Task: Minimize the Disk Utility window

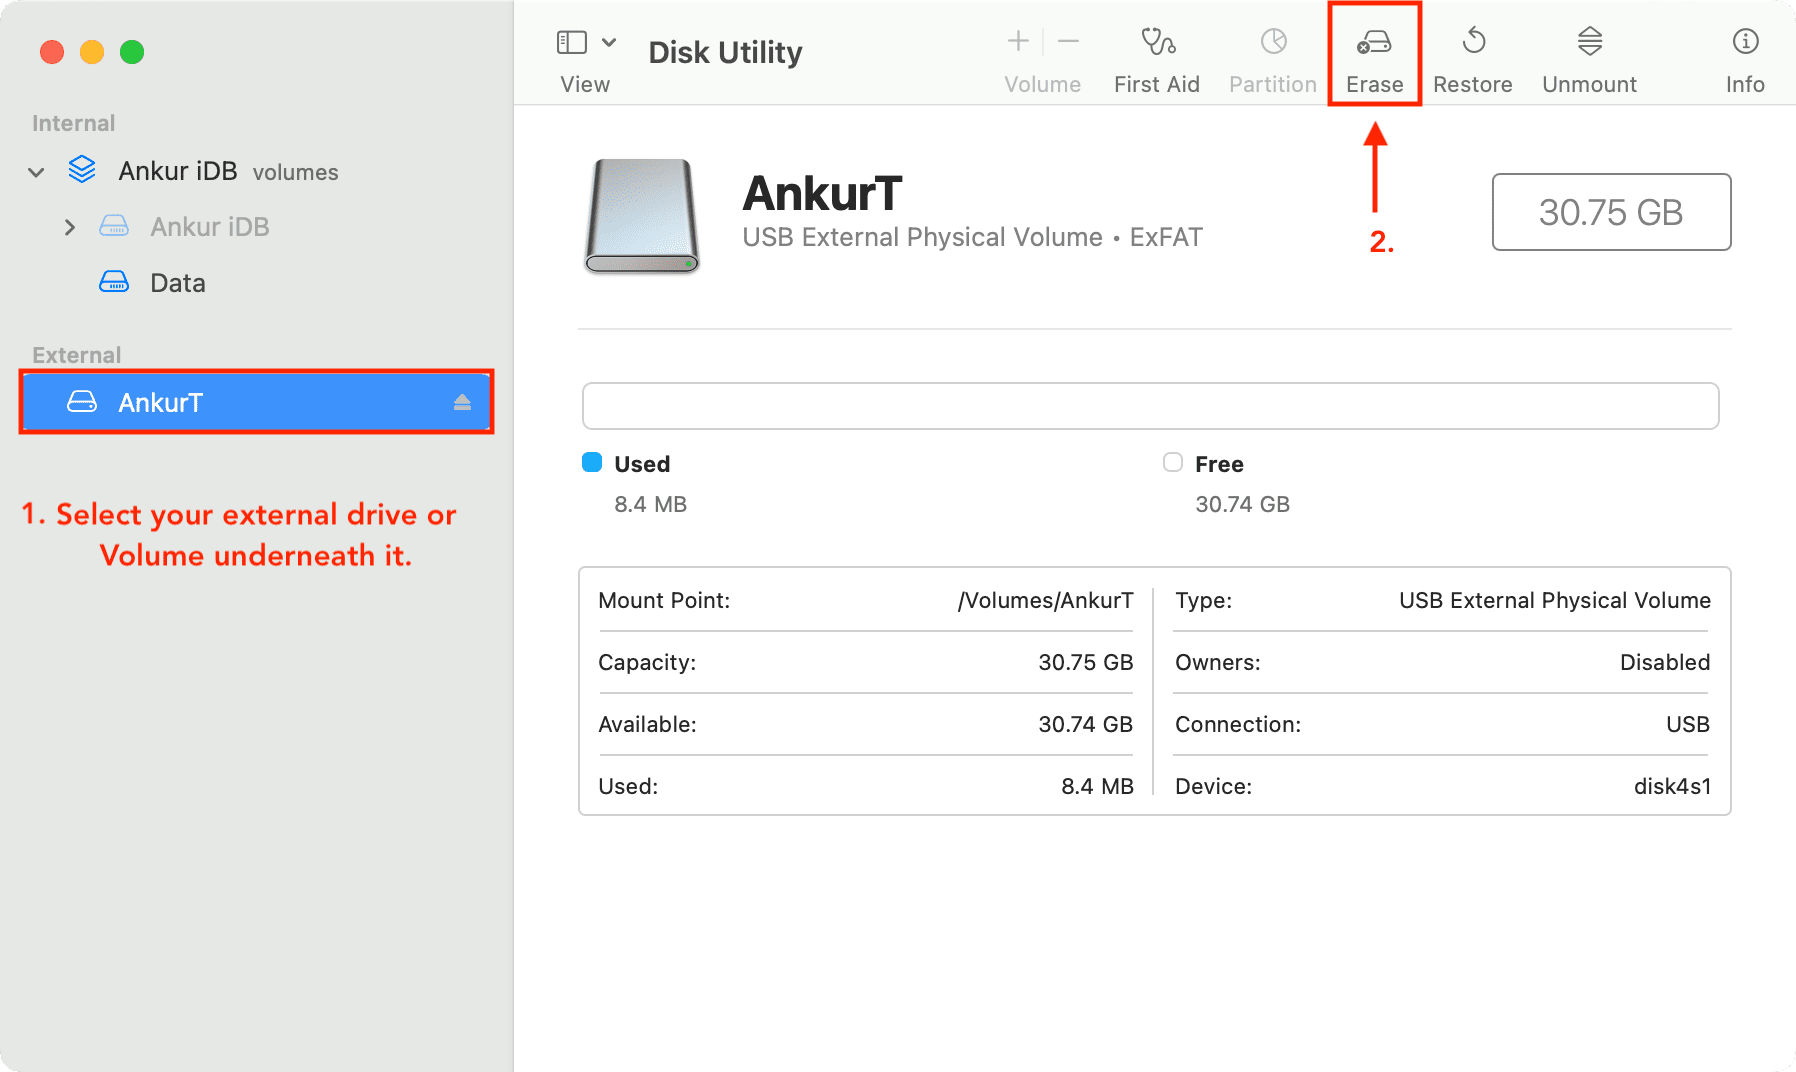Action: click(92, 52)
